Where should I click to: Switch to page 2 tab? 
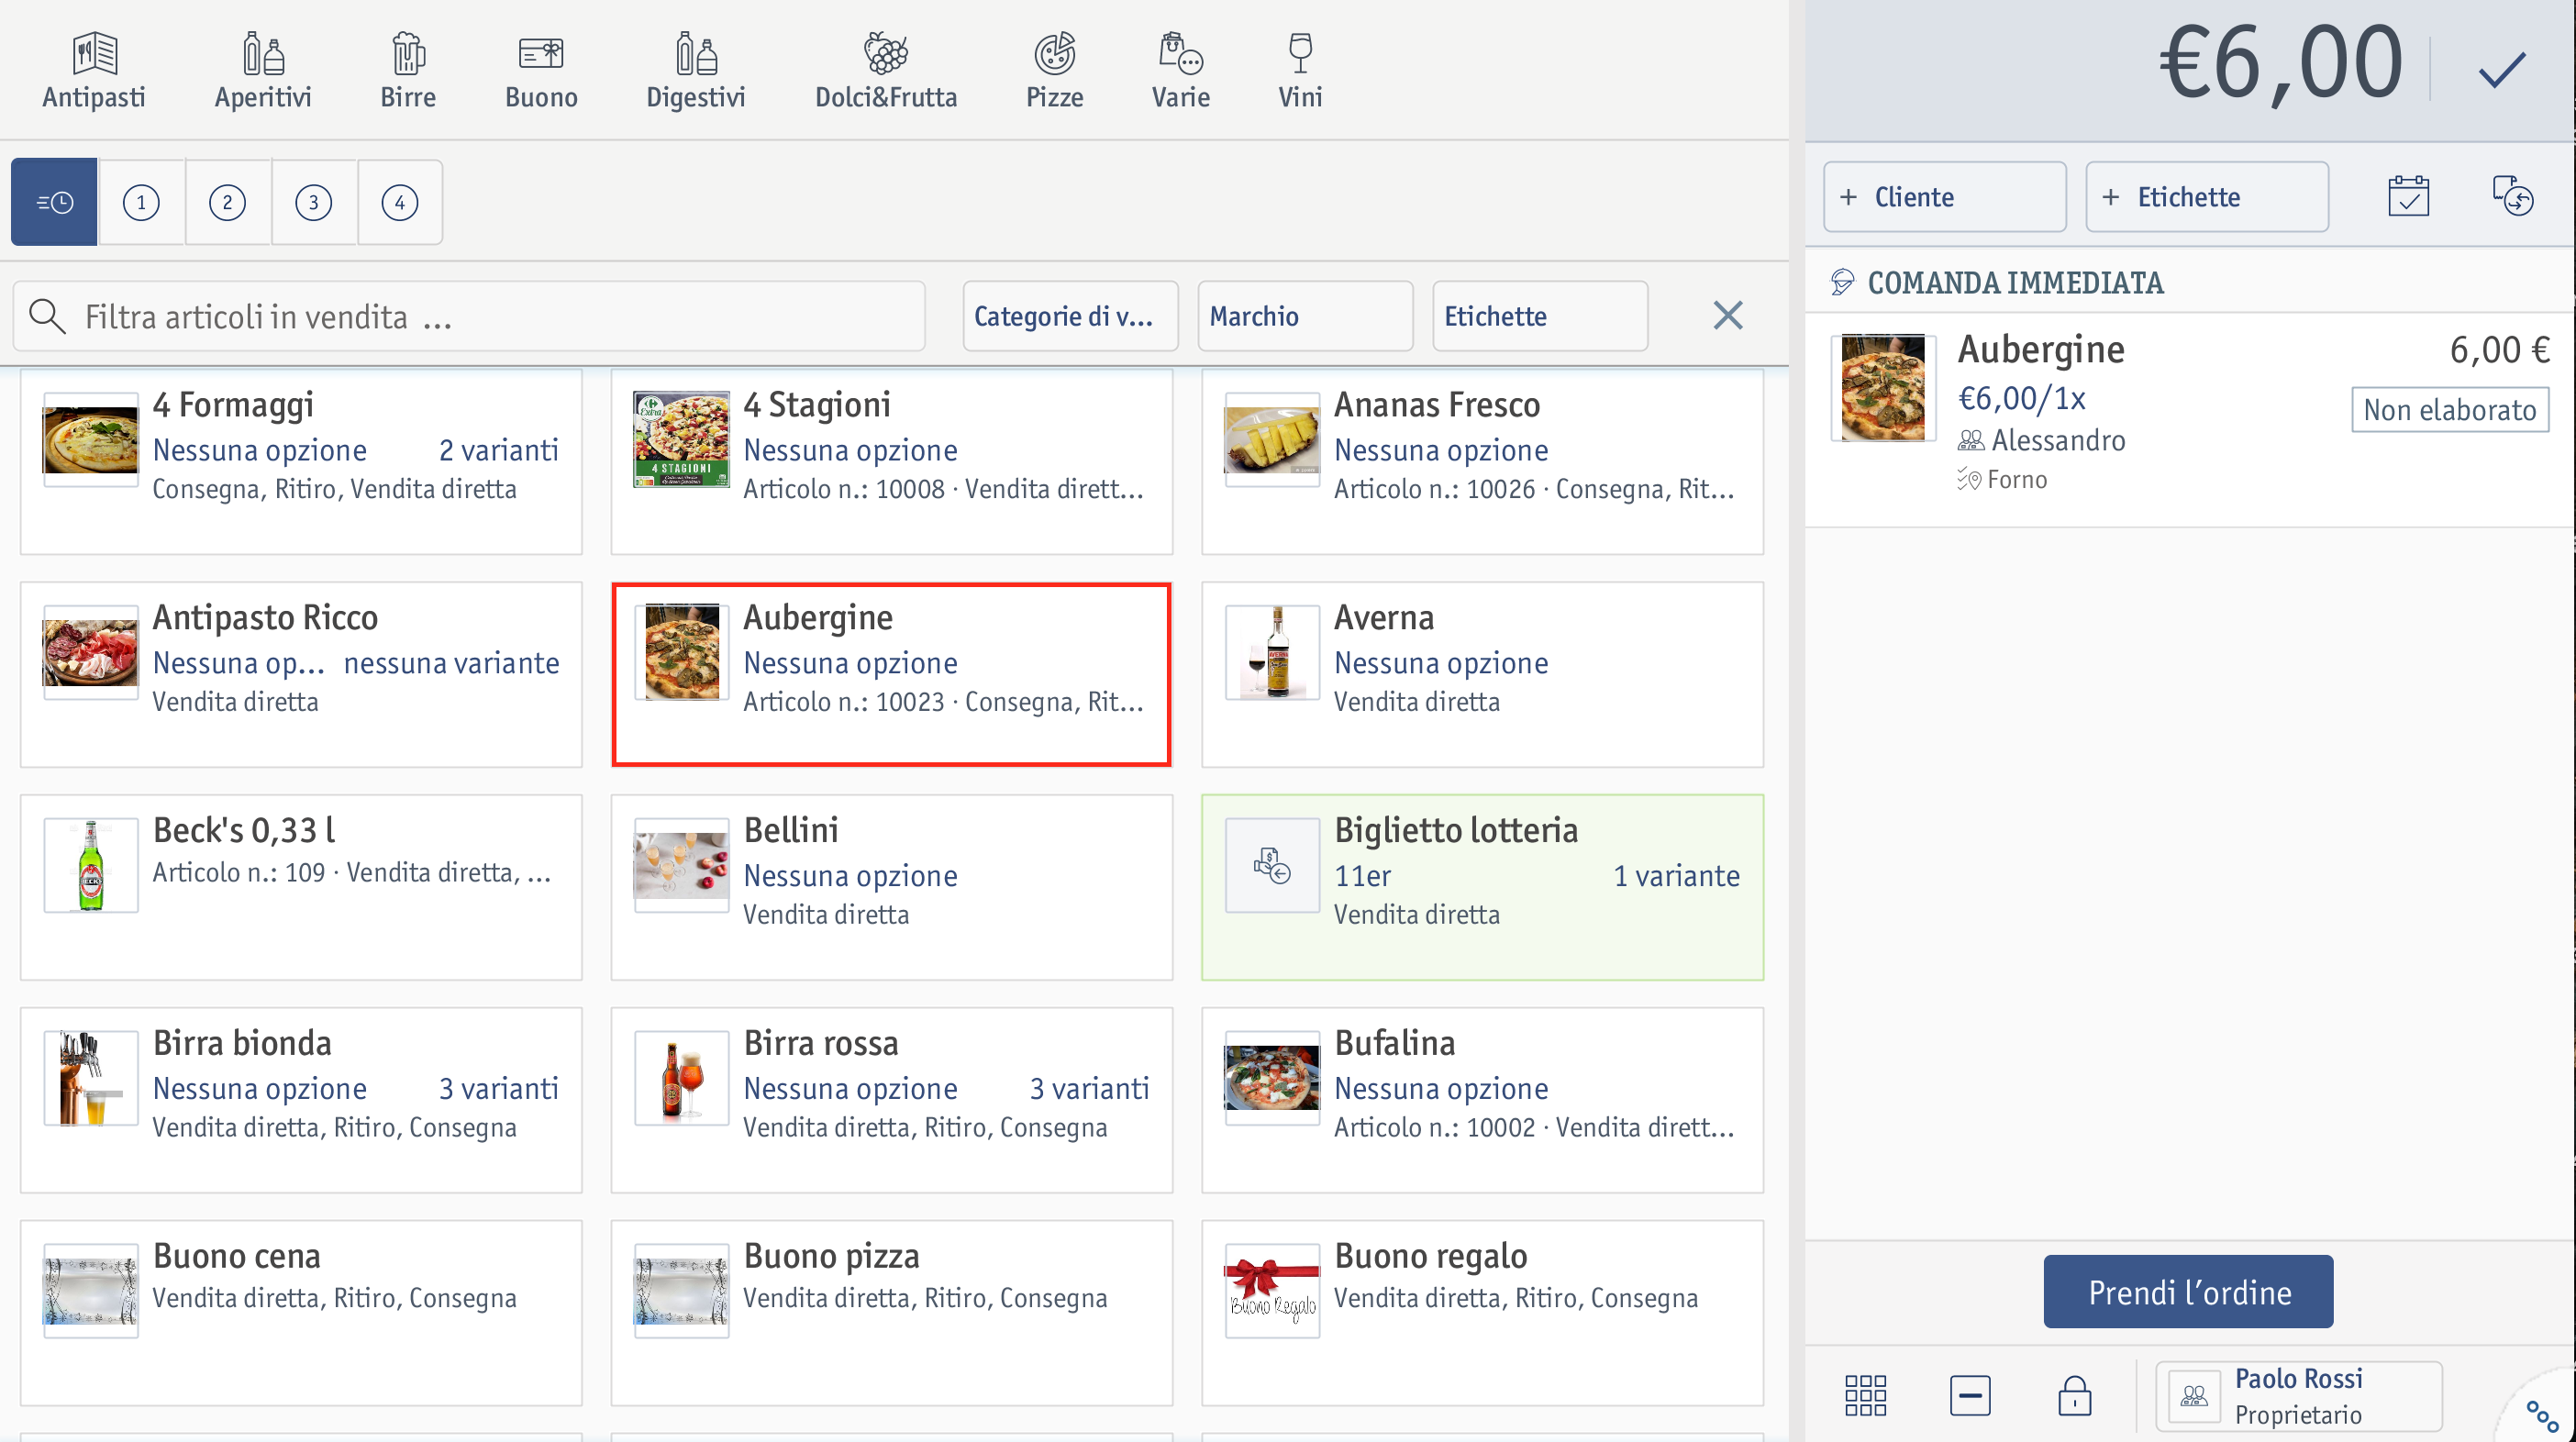[227, 202]
